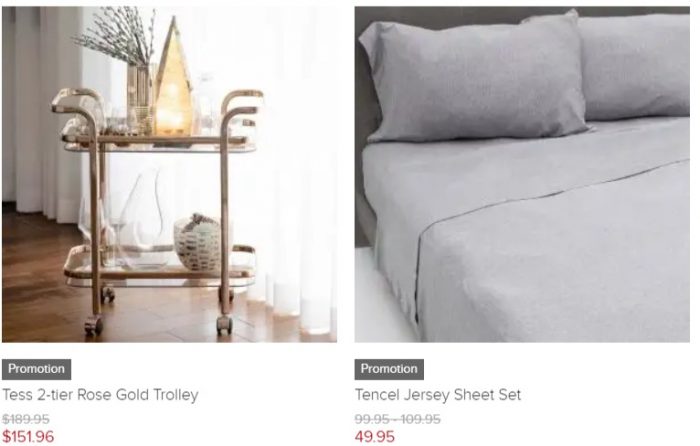Click the vase of branches on the trolley

(125, 67)
